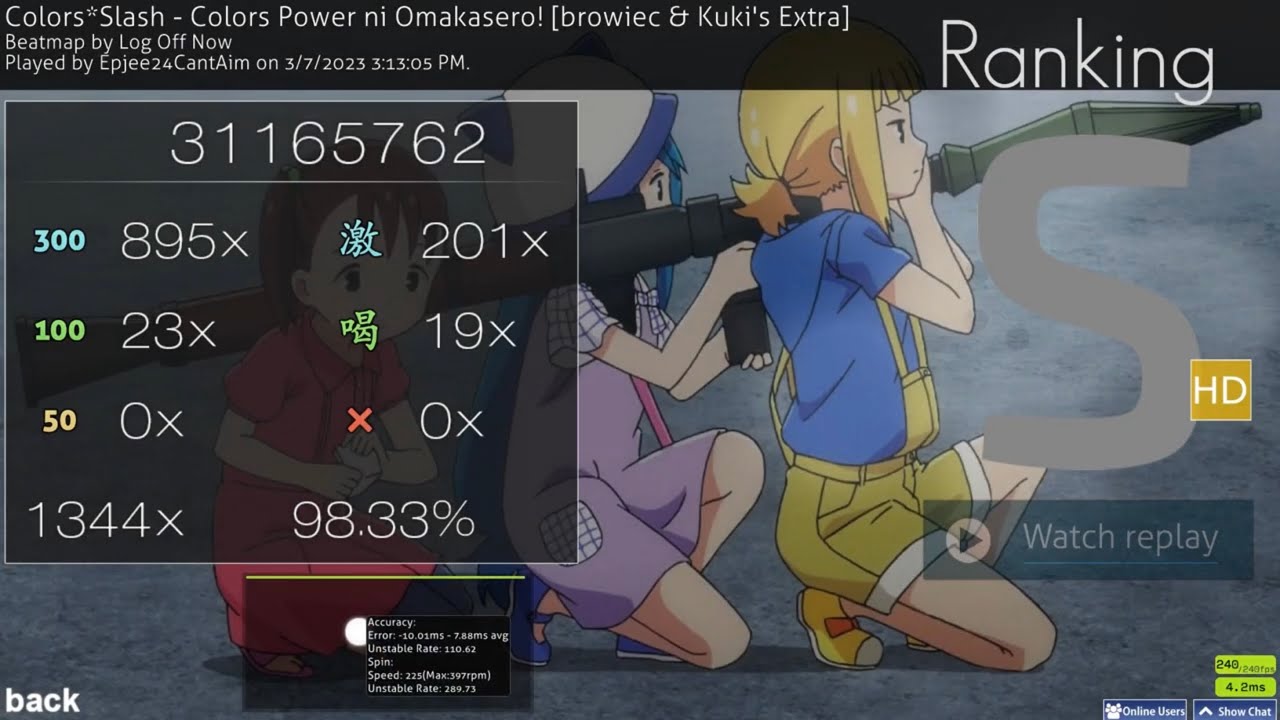
Task: Click the 19x katu count
Action: pyautogui.click(x=470, y=331)
